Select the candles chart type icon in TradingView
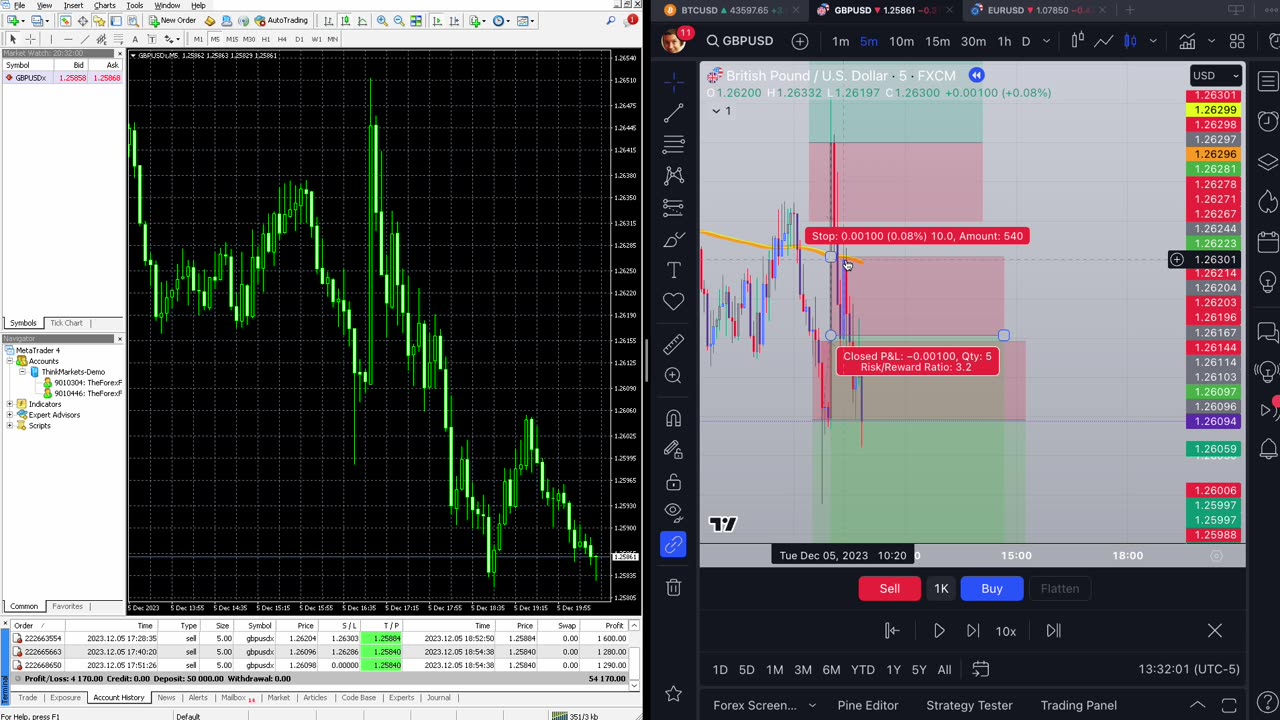1280x720 pixels. 1130,41
